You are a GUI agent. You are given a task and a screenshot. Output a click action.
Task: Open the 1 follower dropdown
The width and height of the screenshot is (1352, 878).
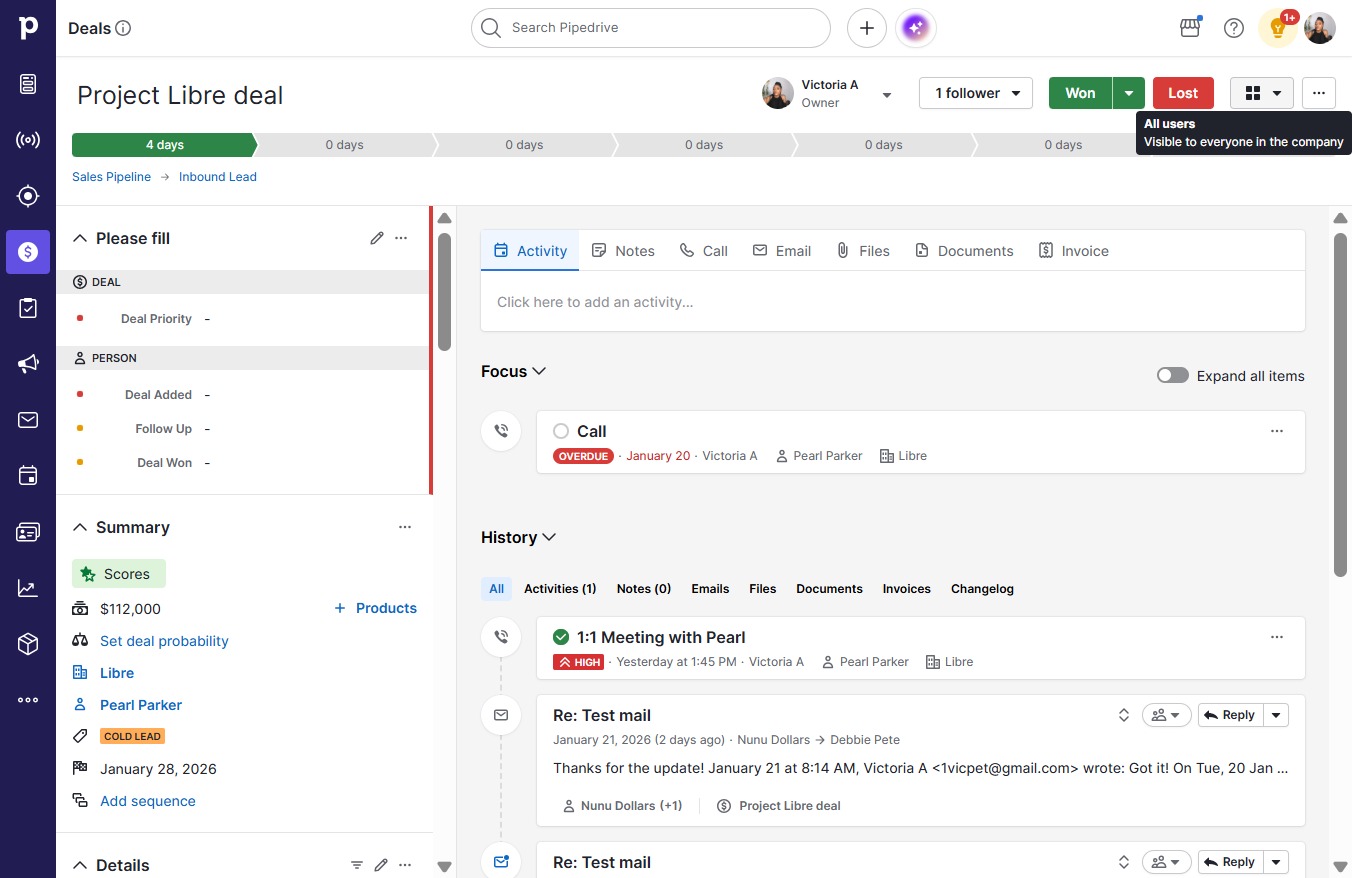976,93
